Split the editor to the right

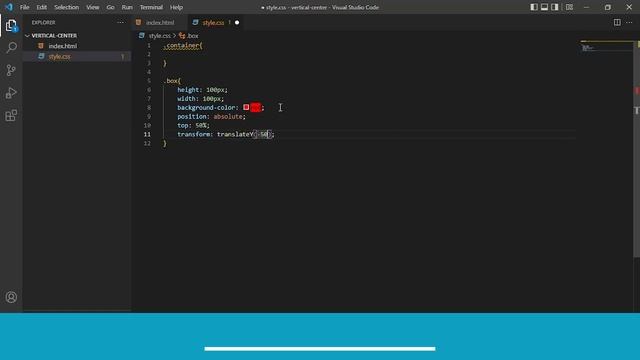(x=617, y=22)
